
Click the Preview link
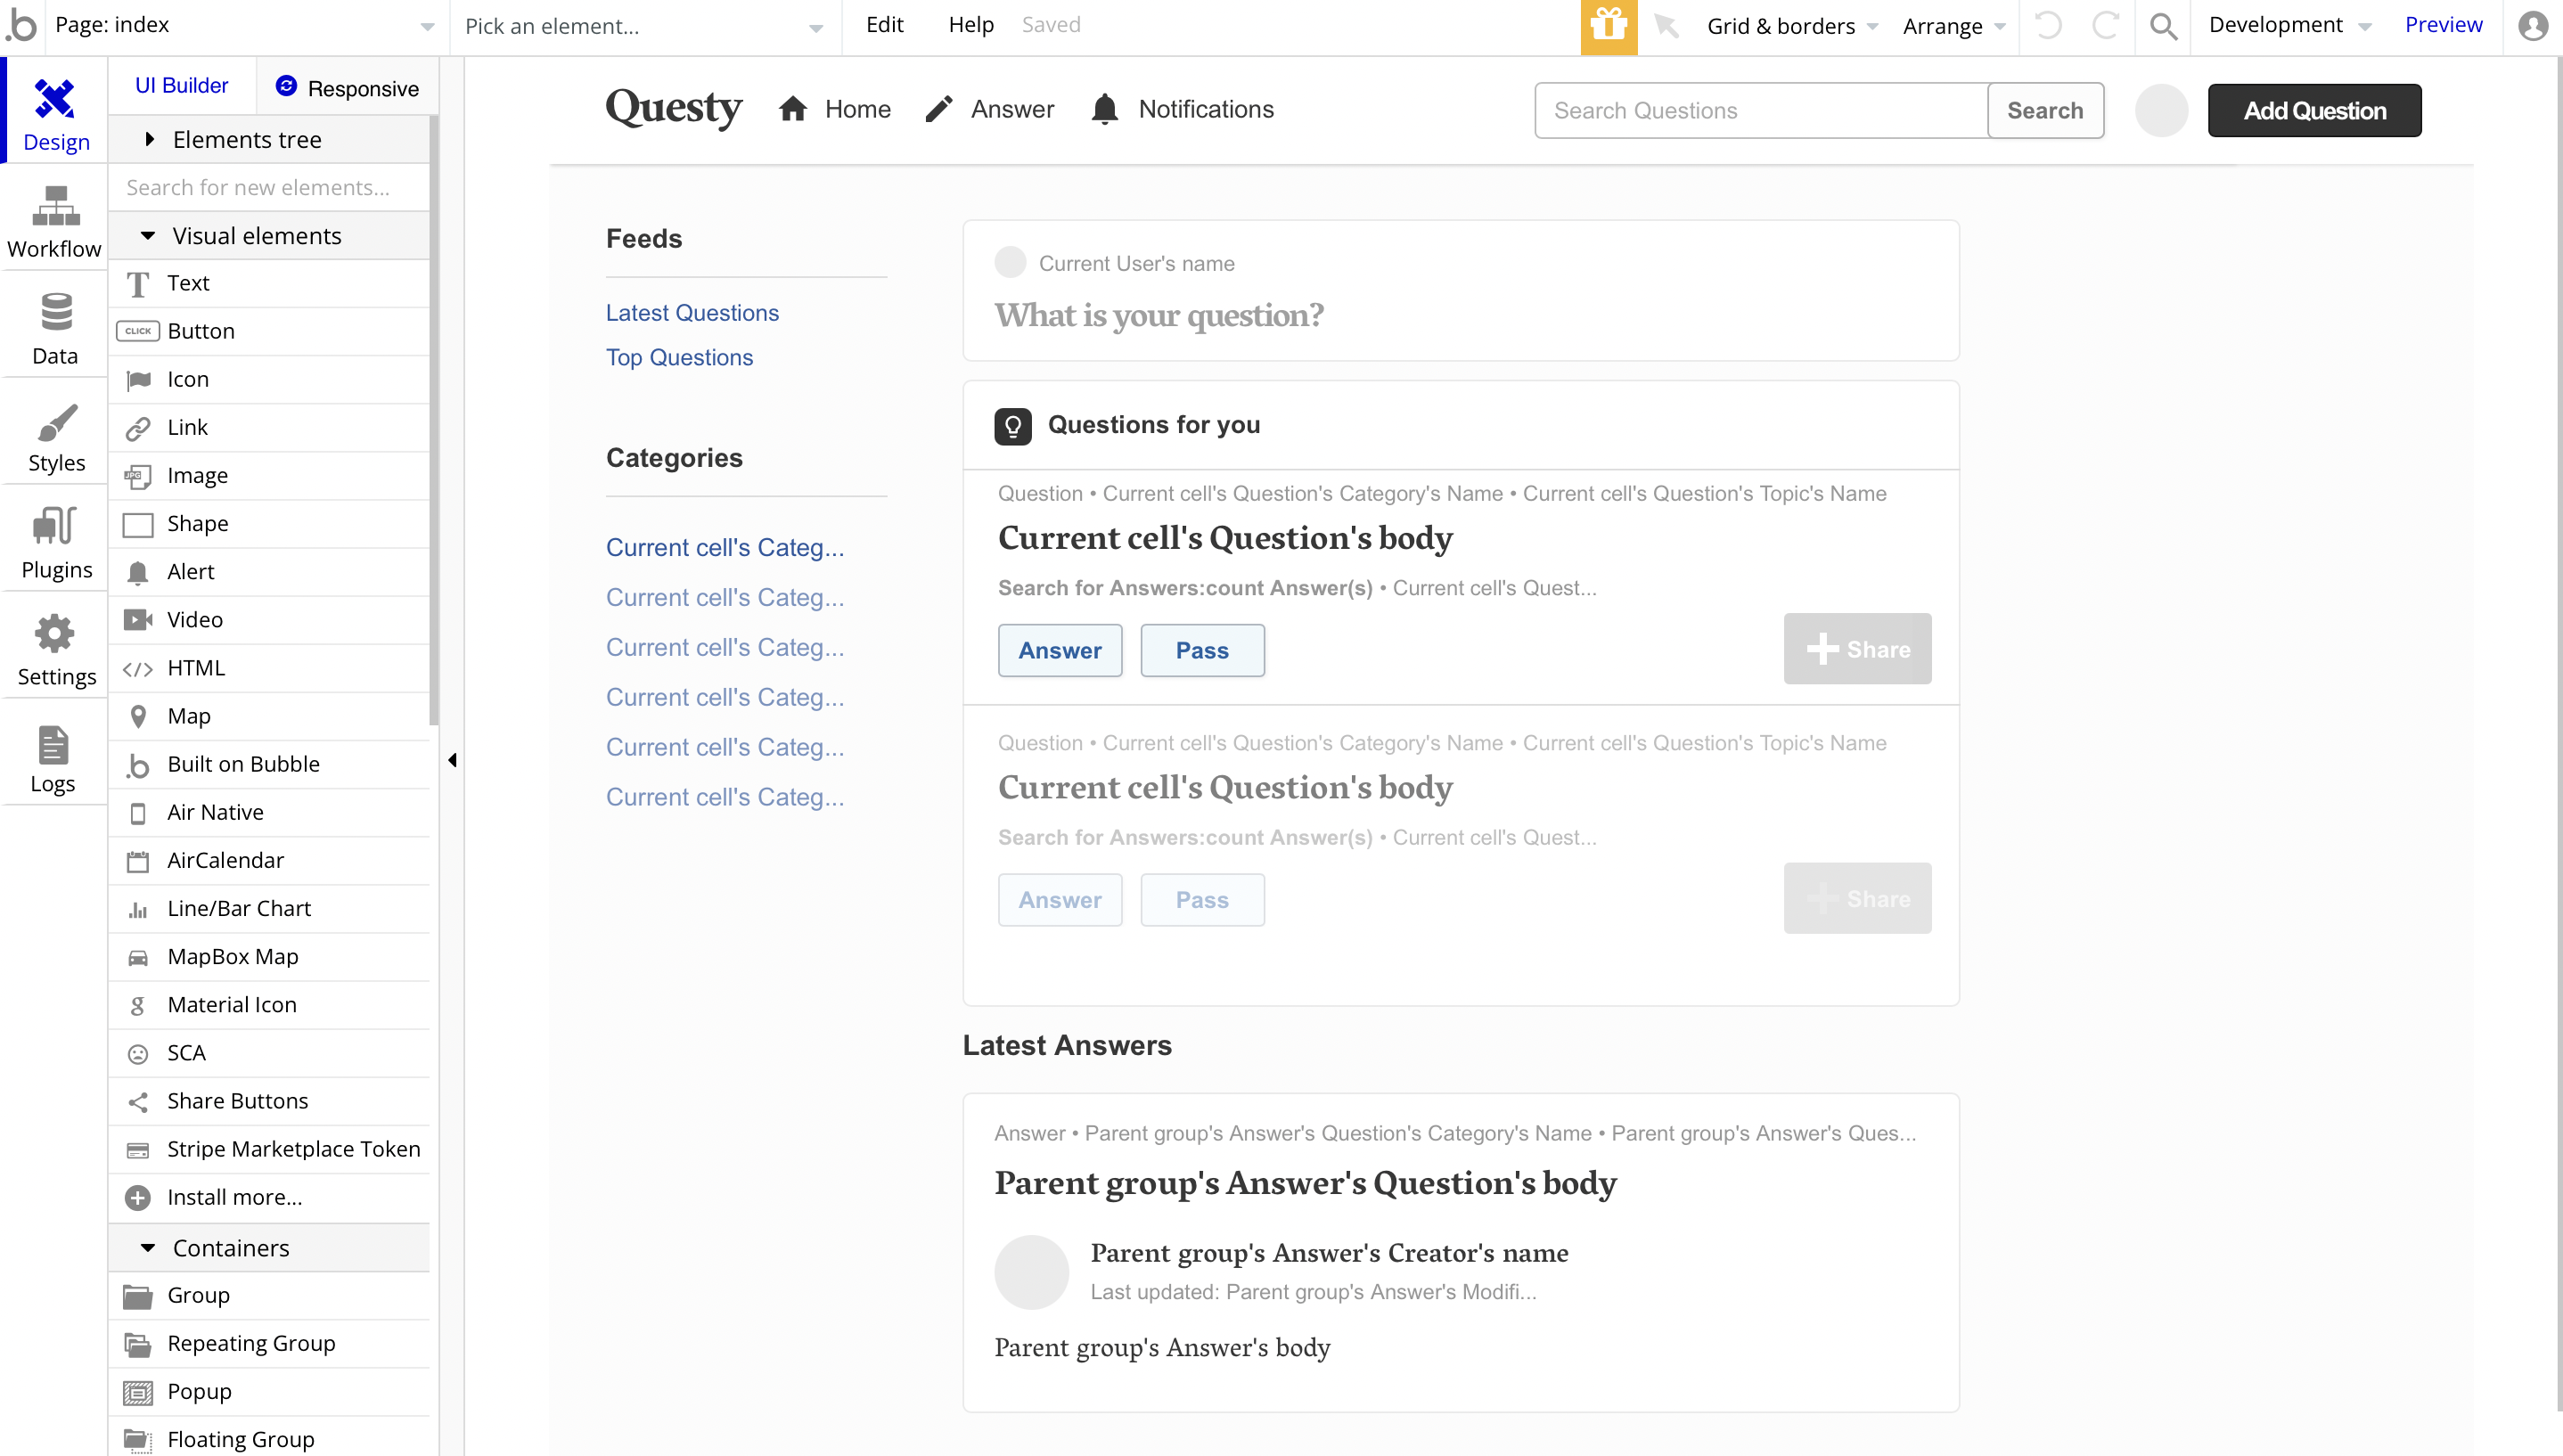click(2442, 25)
